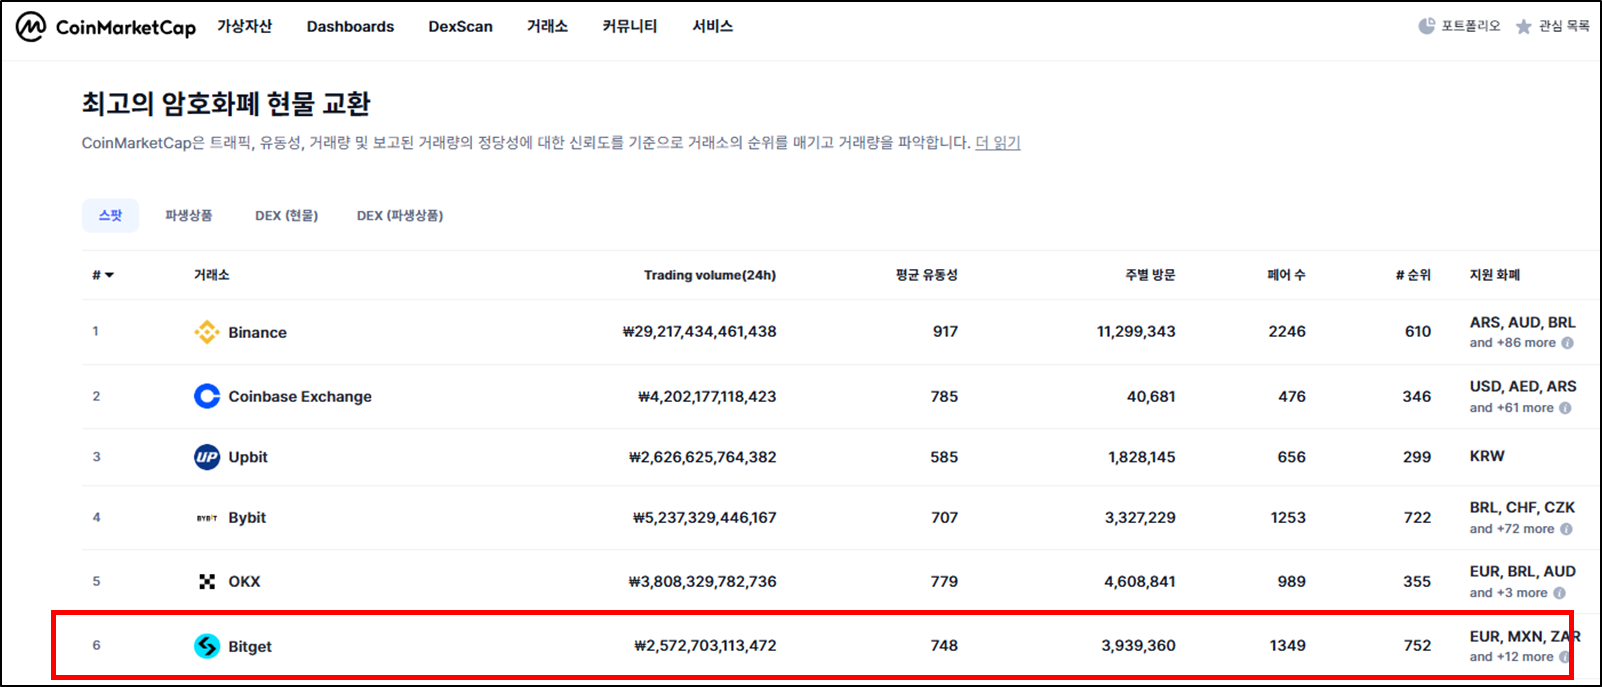1602x687 pixels.
Task: Click Binance weekly visits 11,299,343
Action: point(1136,332)
